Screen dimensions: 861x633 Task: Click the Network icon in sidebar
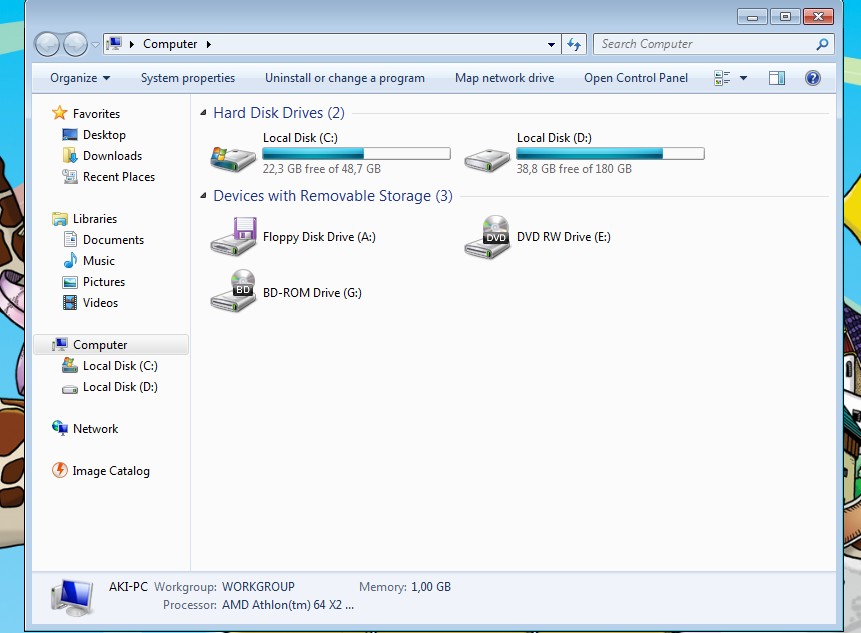point(59,428)
